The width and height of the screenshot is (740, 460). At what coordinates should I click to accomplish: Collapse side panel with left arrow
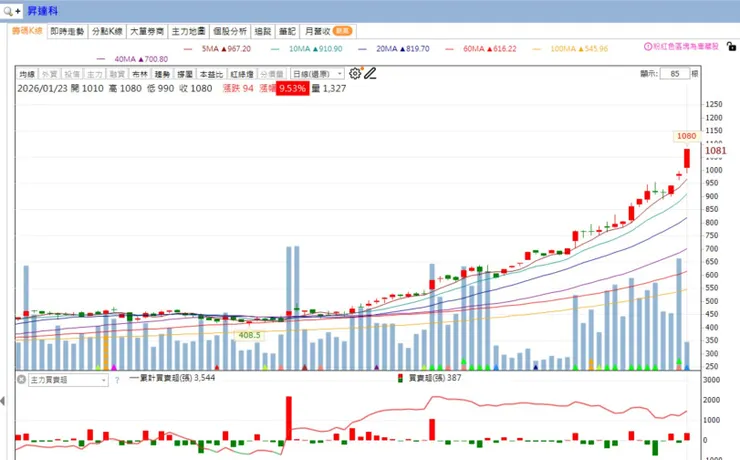3,401
